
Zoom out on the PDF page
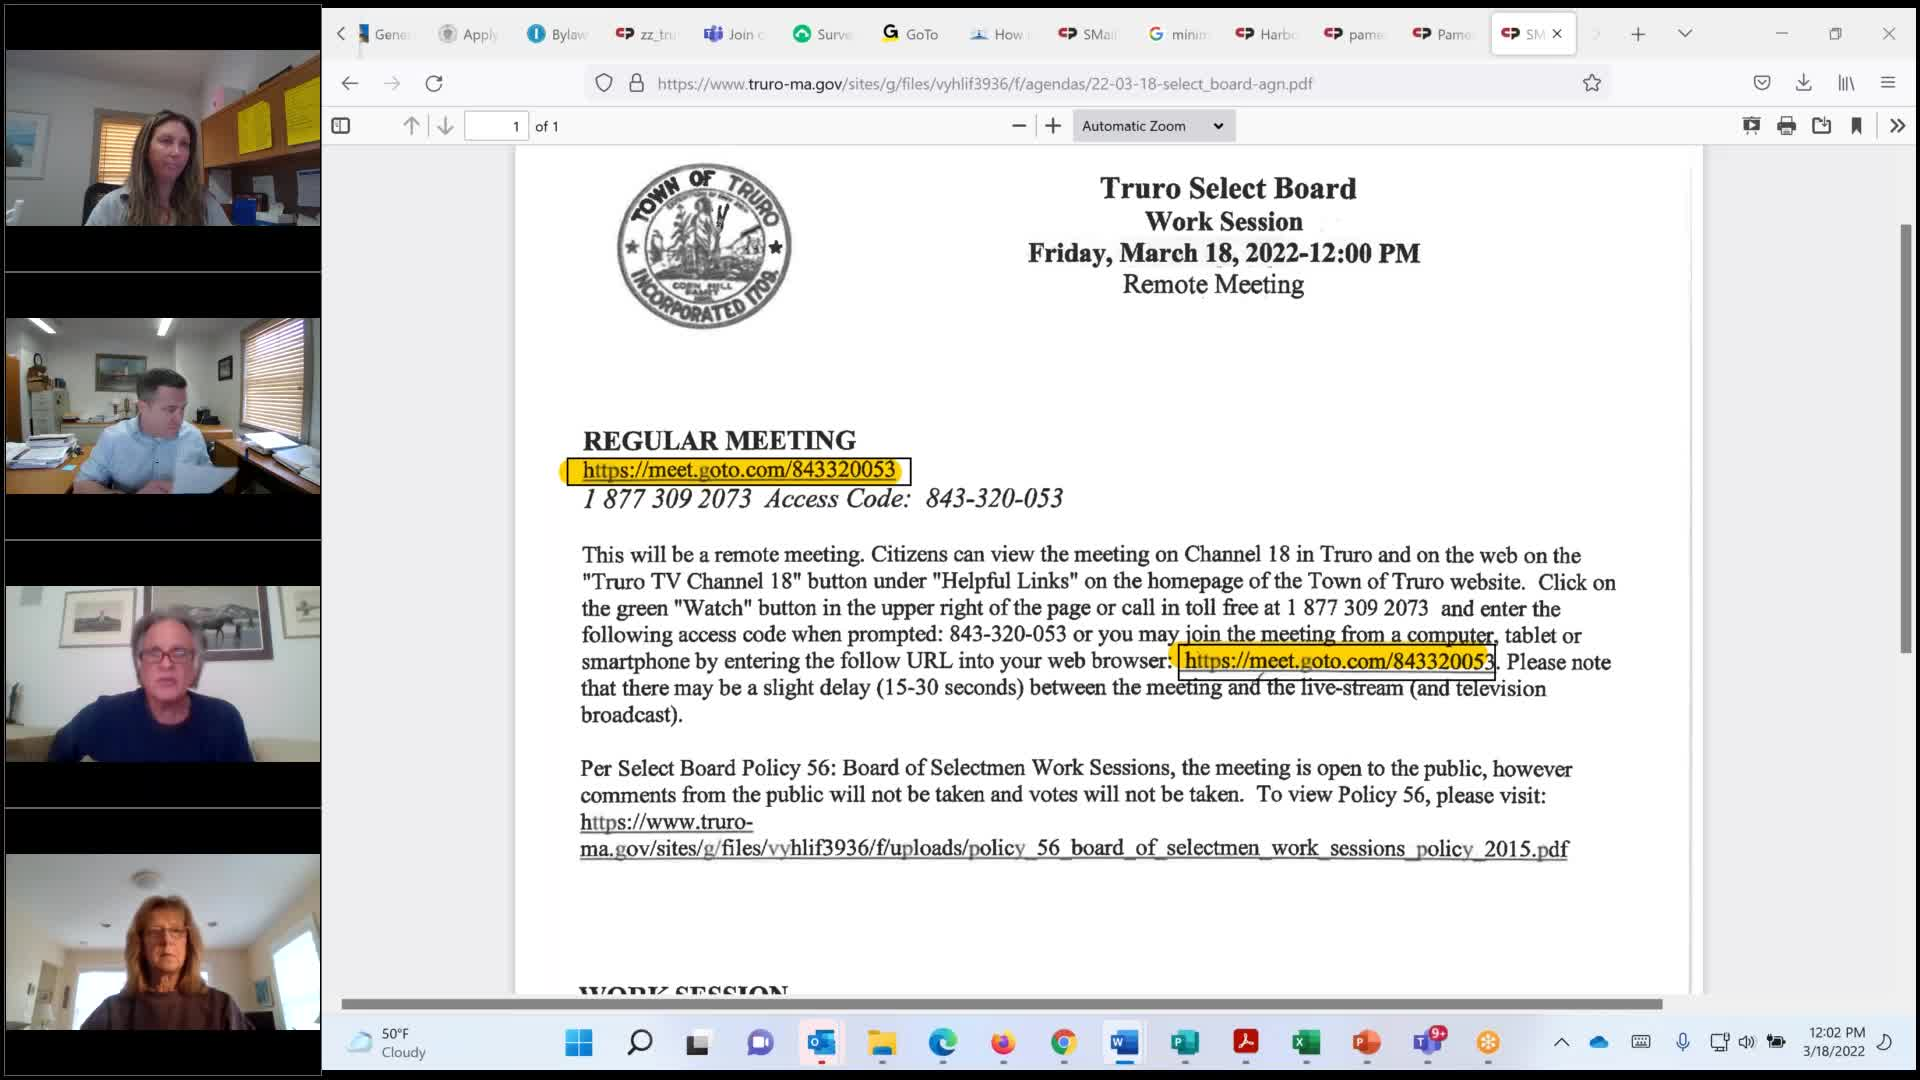click(1019, 126)
